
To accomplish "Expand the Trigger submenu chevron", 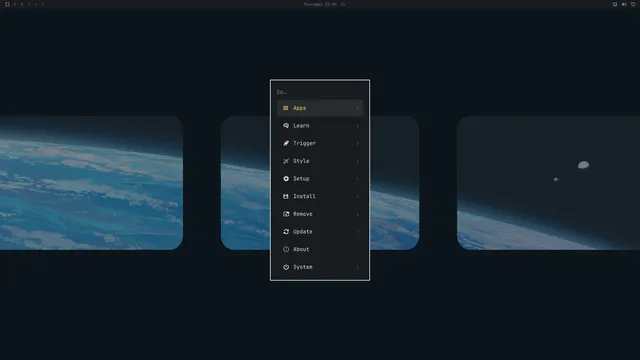I will click(358, 143).
